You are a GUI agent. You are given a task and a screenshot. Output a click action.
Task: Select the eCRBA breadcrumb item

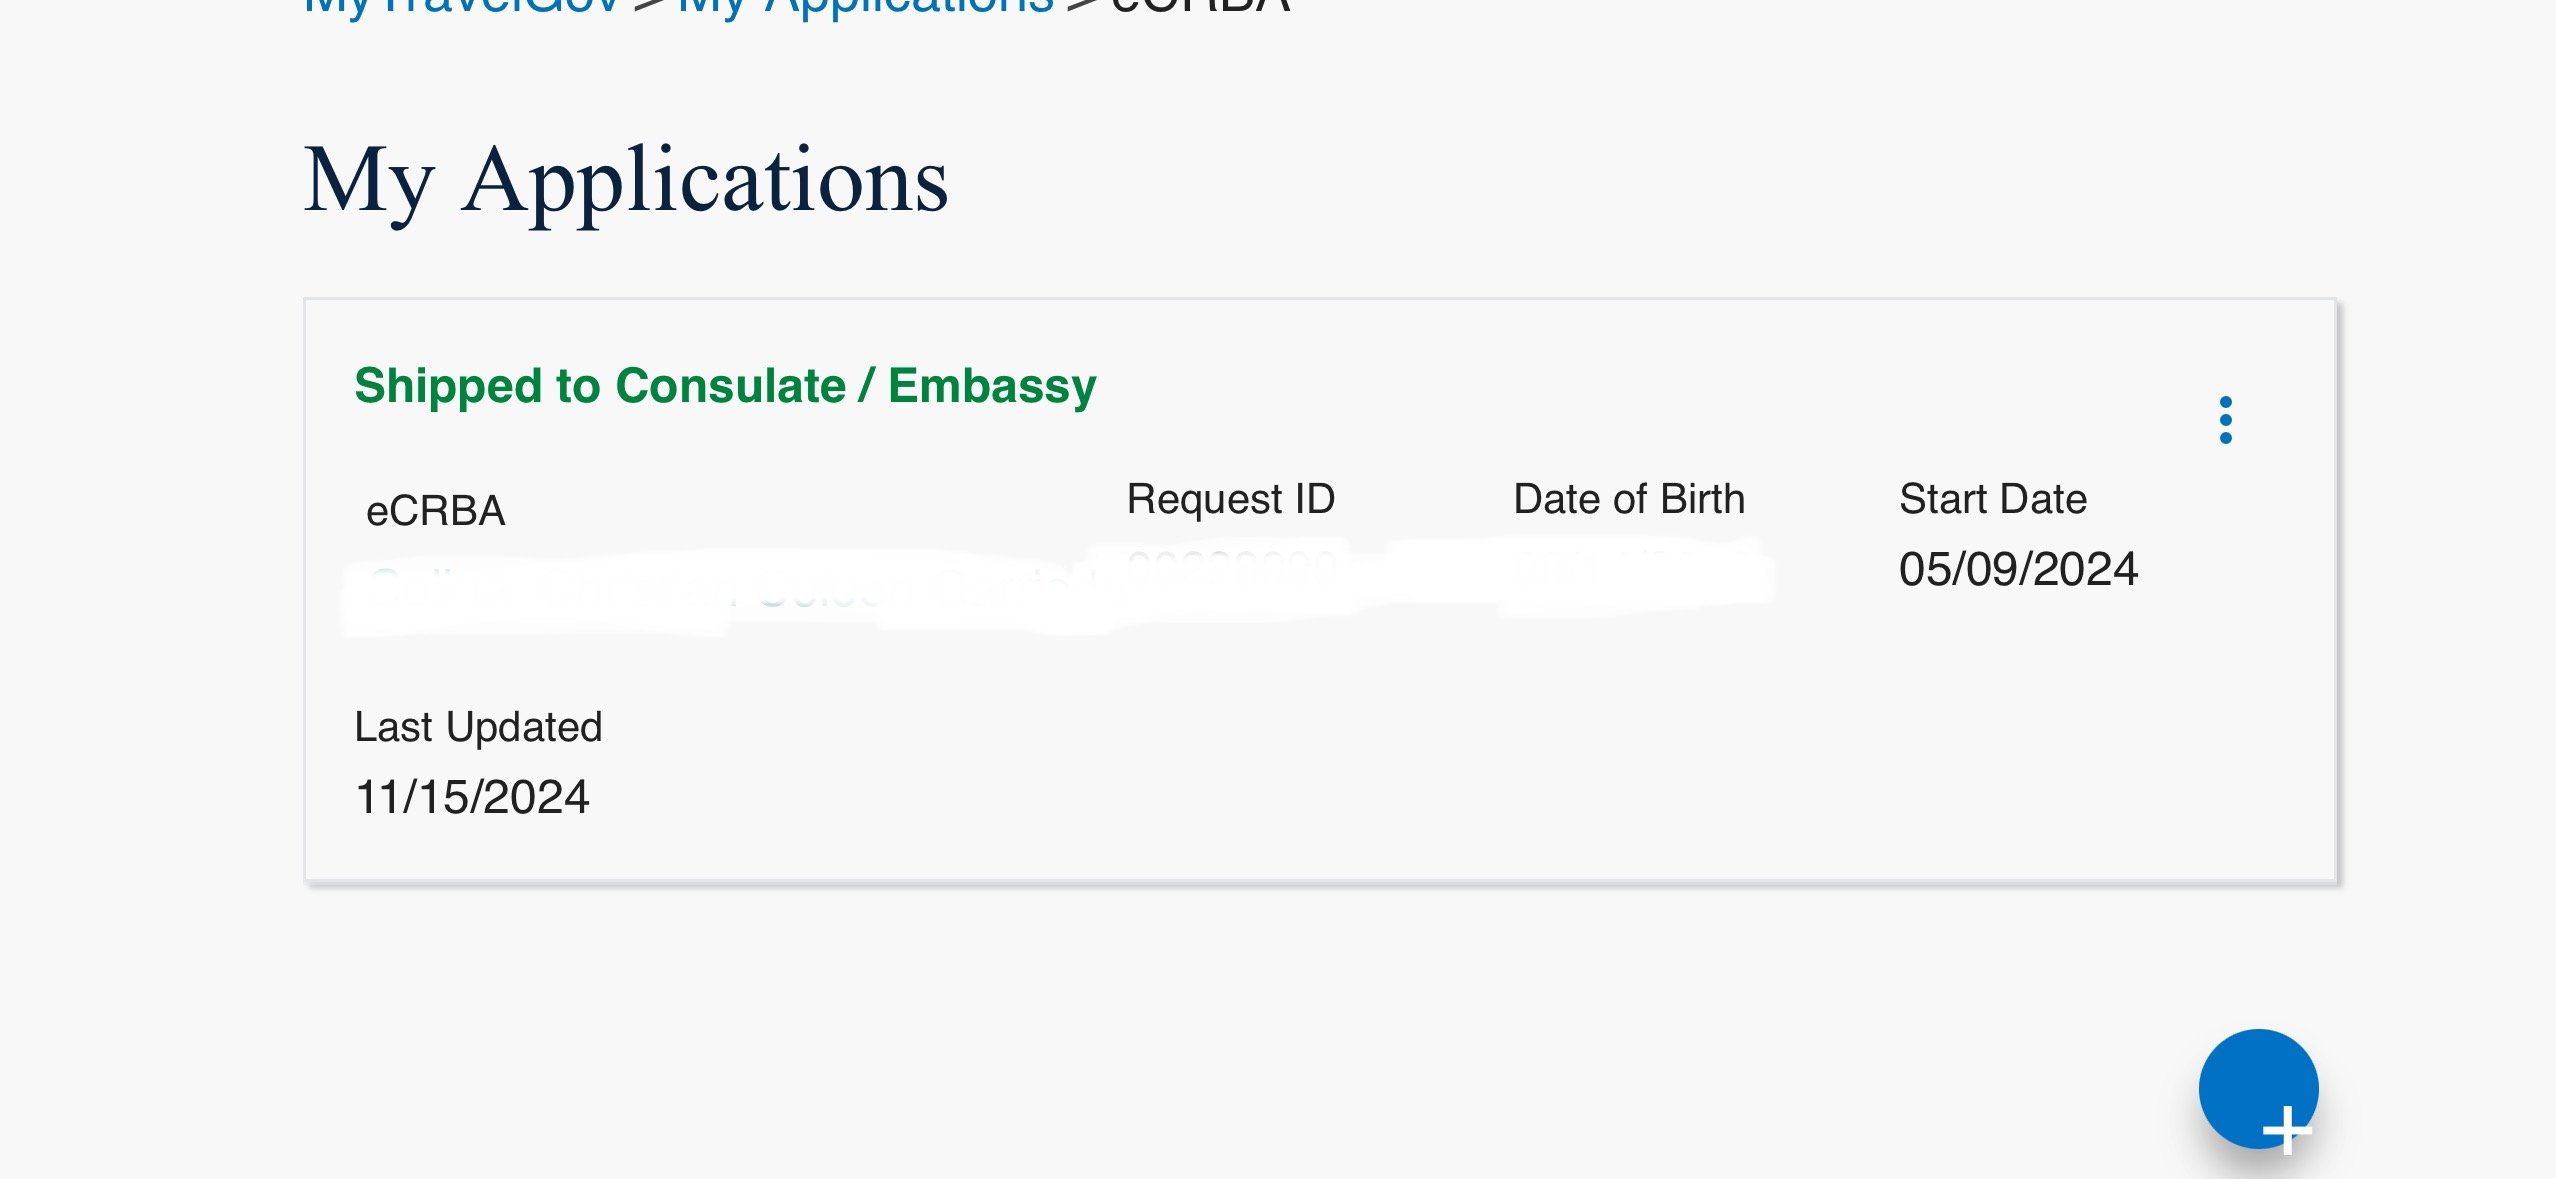tap(1200, 5)
